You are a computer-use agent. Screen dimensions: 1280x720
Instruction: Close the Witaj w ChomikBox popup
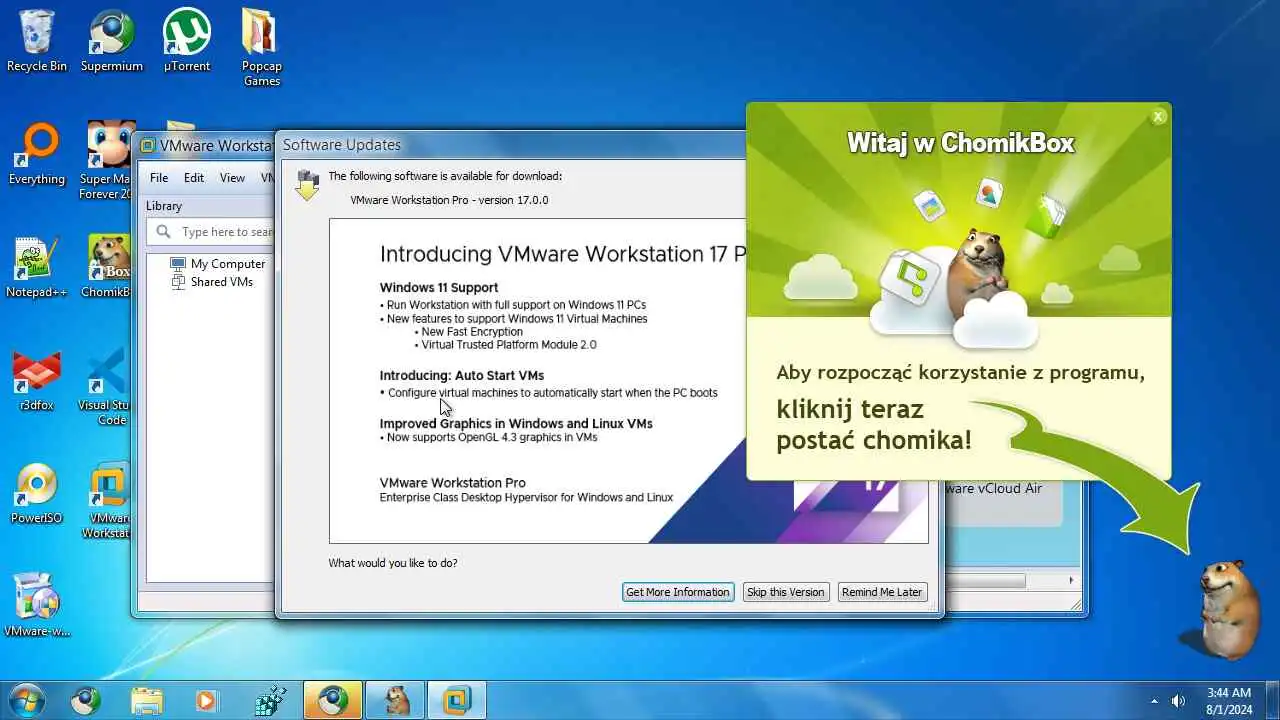point(1158,116)
